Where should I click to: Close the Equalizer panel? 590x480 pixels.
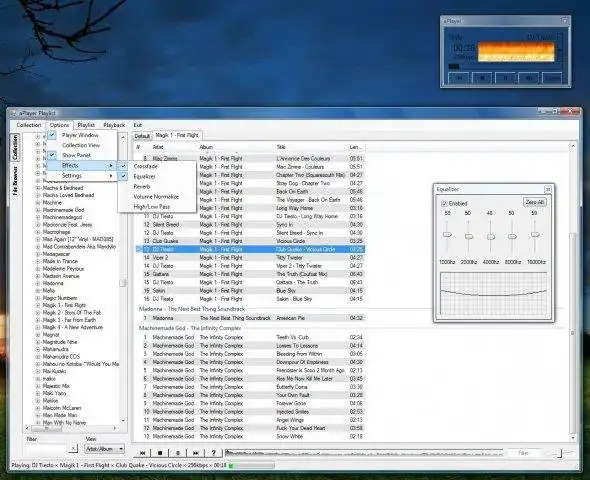coord(548,189)
